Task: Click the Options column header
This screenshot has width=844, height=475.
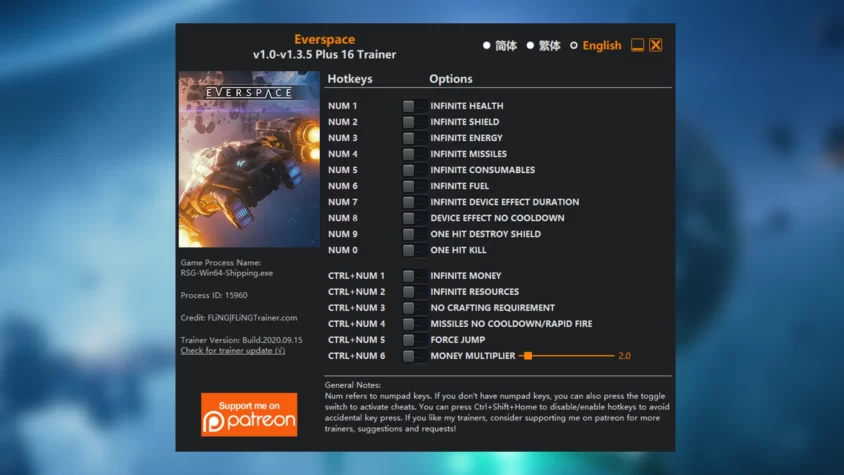Action: [451, 79]
